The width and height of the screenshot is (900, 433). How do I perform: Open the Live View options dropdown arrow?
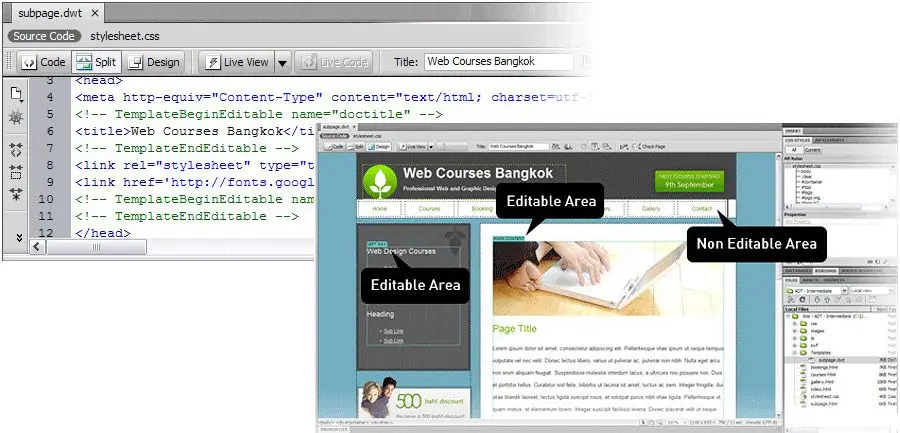(x=282, y=62)
